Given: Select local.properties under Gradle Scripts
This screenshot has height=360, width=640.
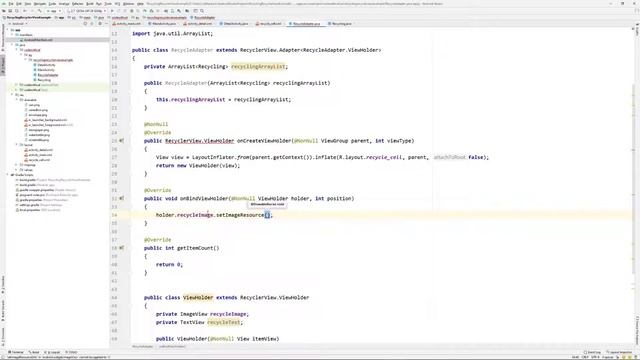Looking at the screenshot, I should tap(38, 210).
